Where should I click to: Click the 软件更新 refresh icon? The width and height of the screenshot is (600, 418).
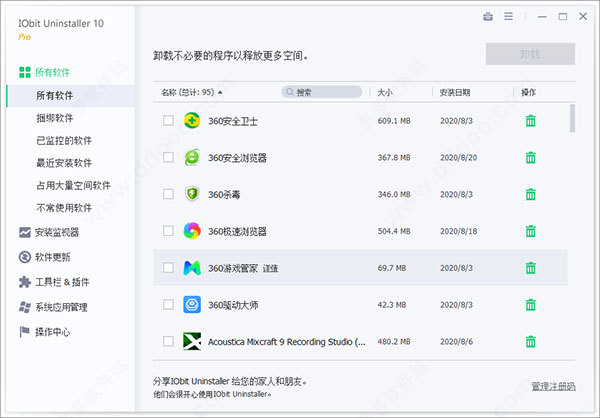(x=25, y=257)
